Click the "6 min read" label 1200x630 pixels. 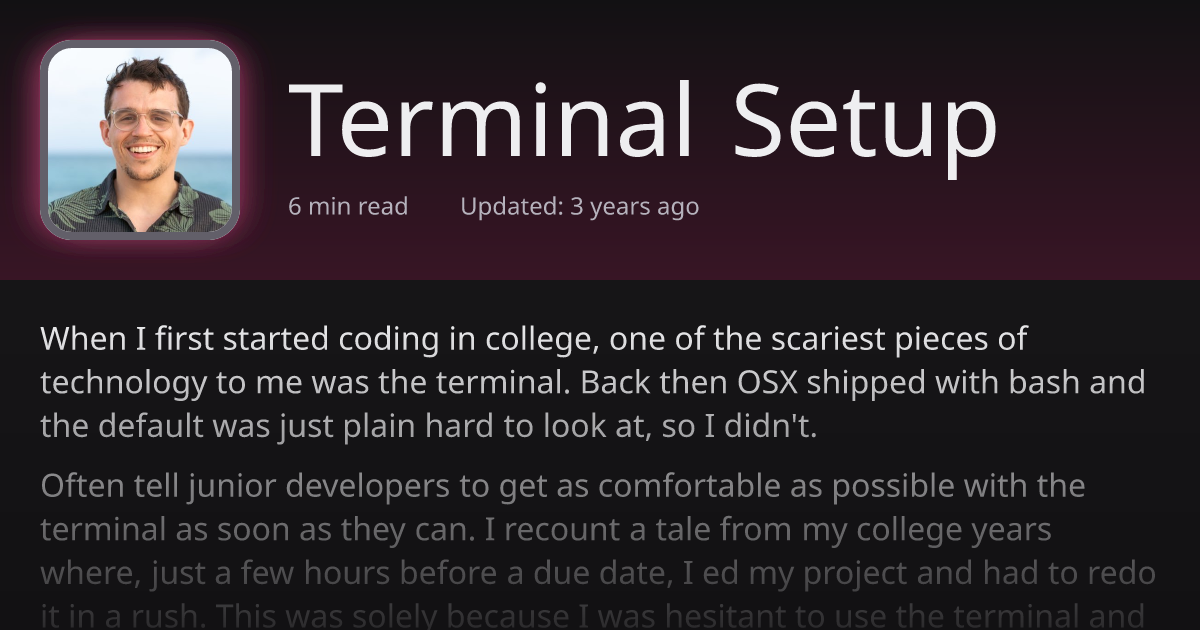pos(348,207)
